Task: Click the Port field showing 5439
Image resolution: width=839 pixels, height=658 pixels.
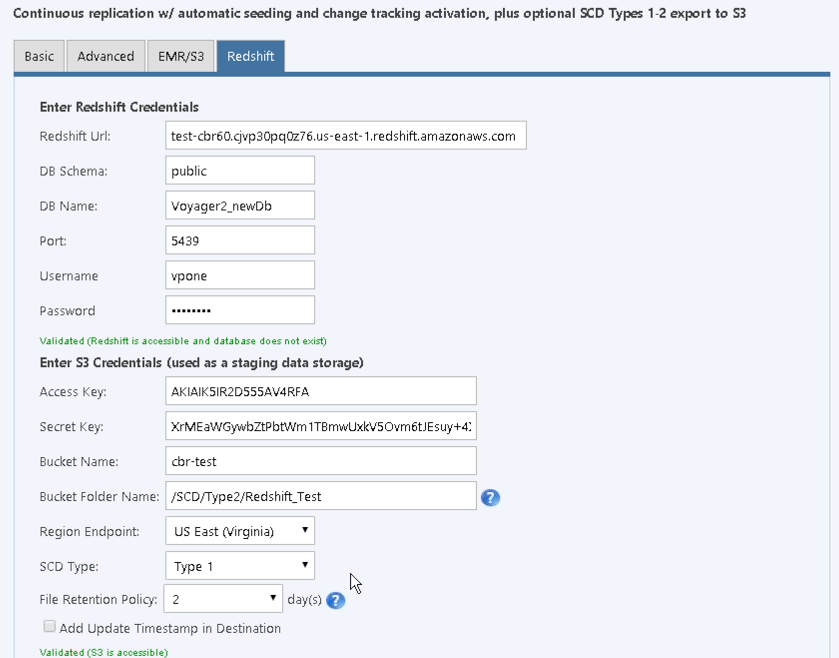Action: 239,240
